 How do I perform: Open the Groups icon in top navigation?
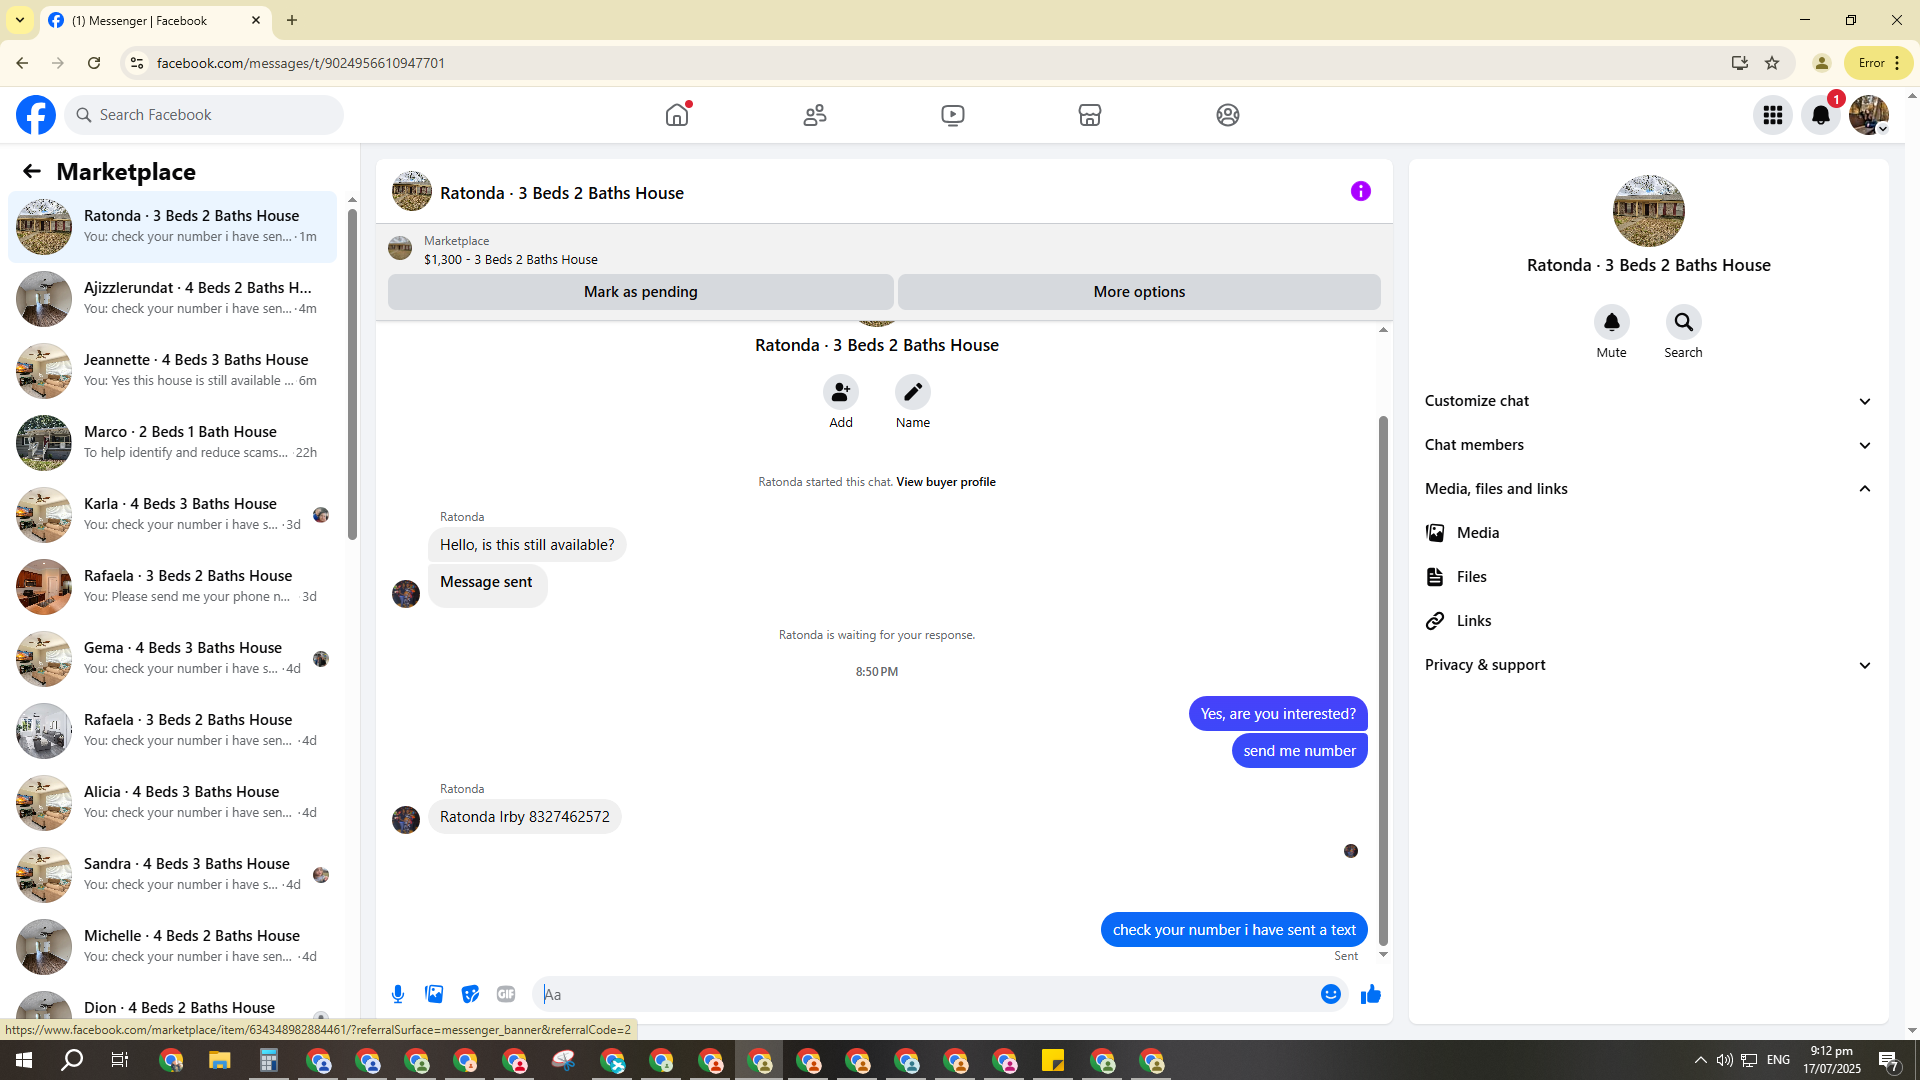coord(1228,115)
